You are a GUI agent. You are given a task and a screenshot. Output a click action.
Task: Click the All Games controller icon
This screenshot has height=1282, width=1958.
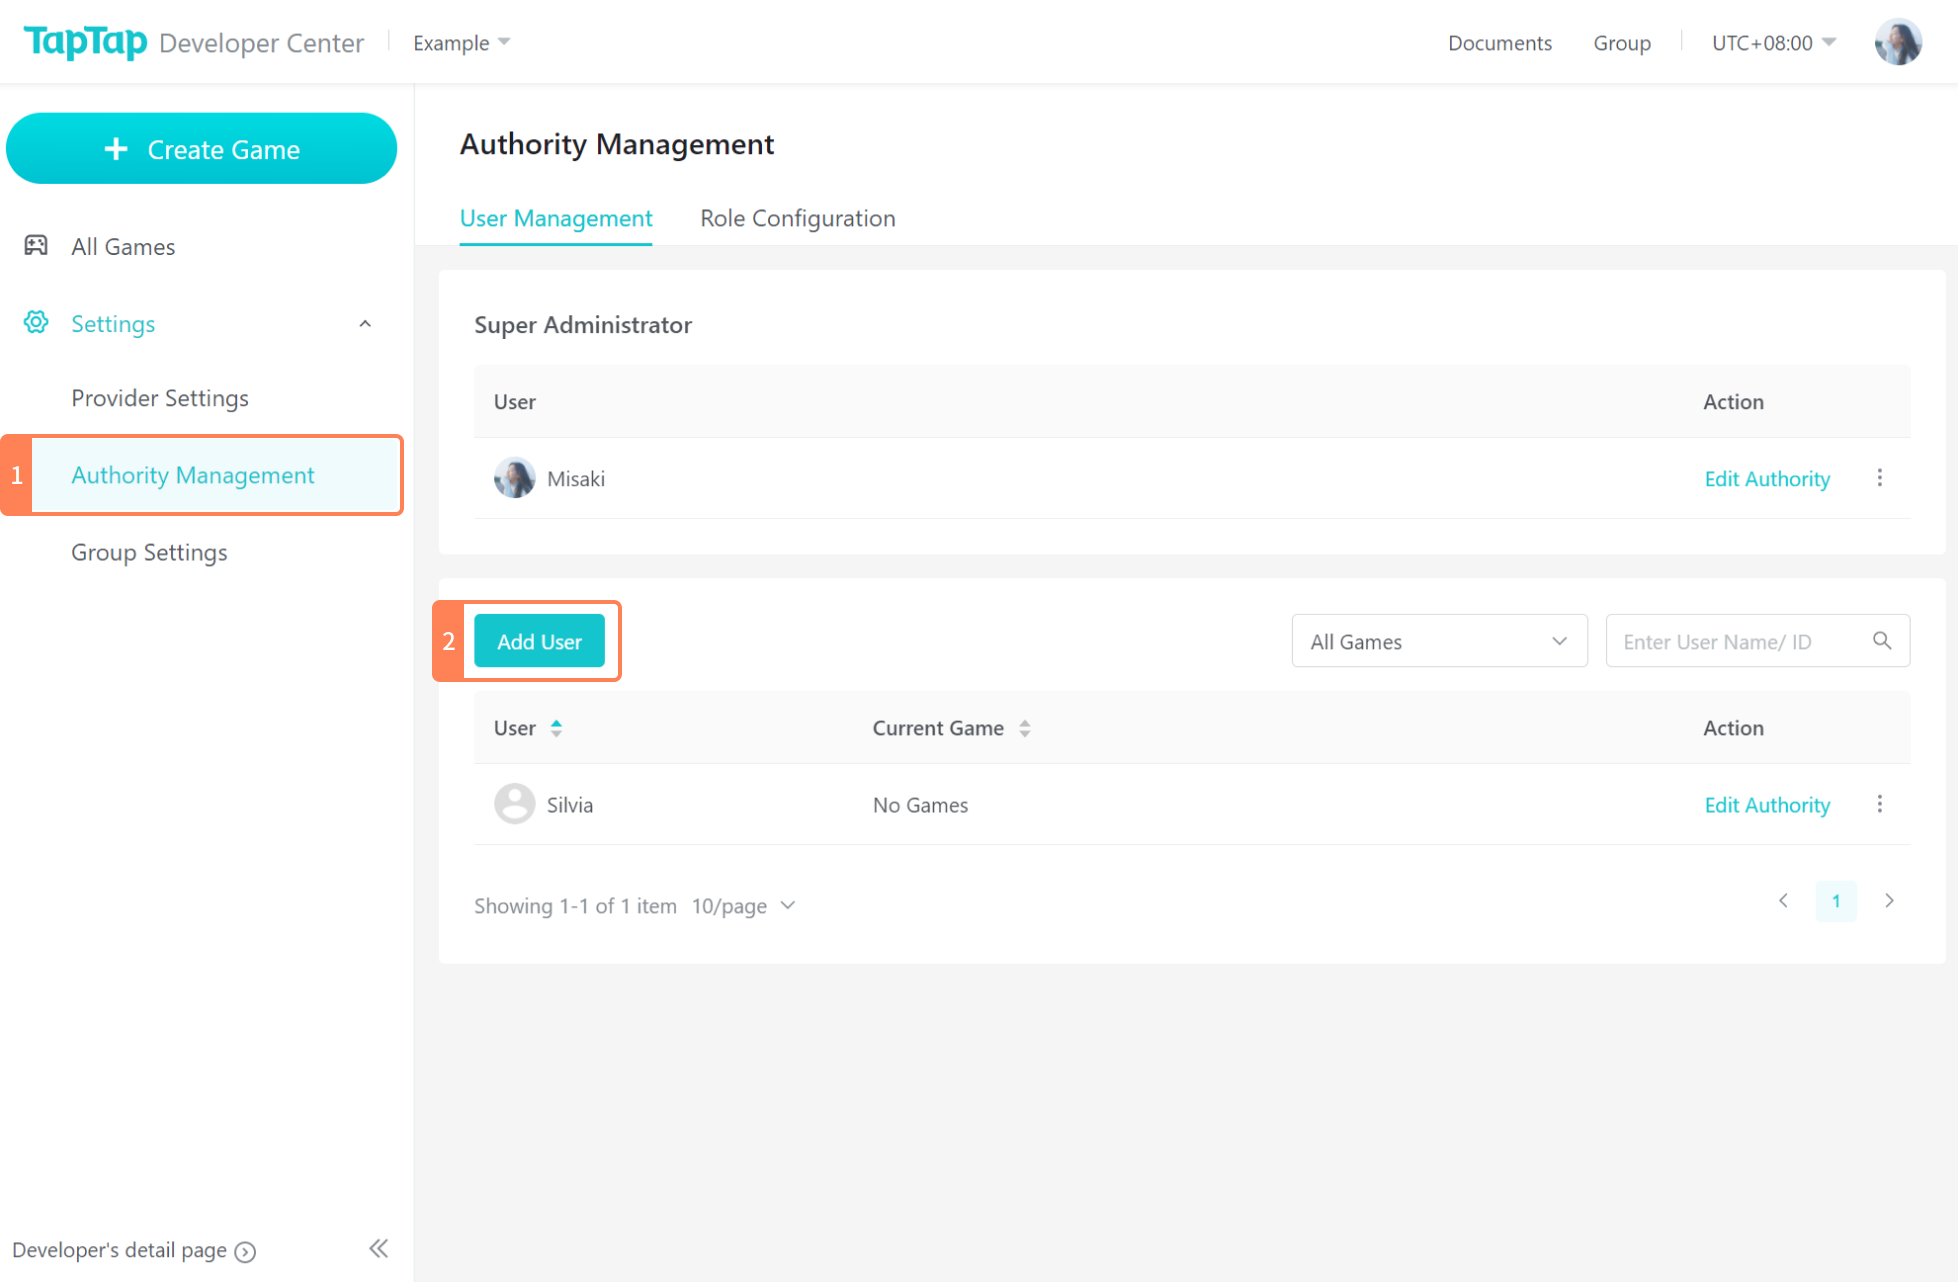tap(36, 246)
